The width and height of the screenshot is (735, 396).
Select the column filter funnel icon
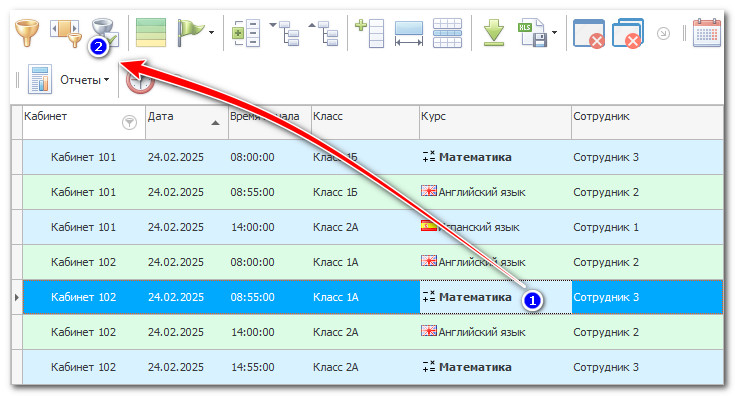66,33
